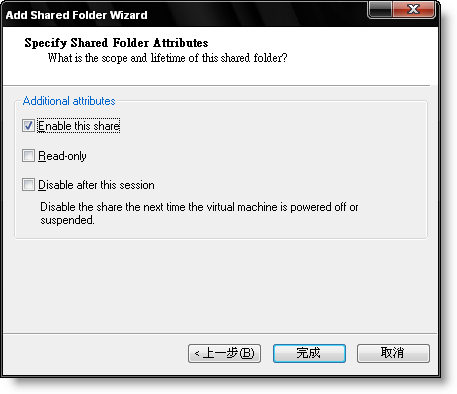This screenshot has width=457, height=394.
Task: Click the 'Additional attributes' group label
Action: point(69,101)
